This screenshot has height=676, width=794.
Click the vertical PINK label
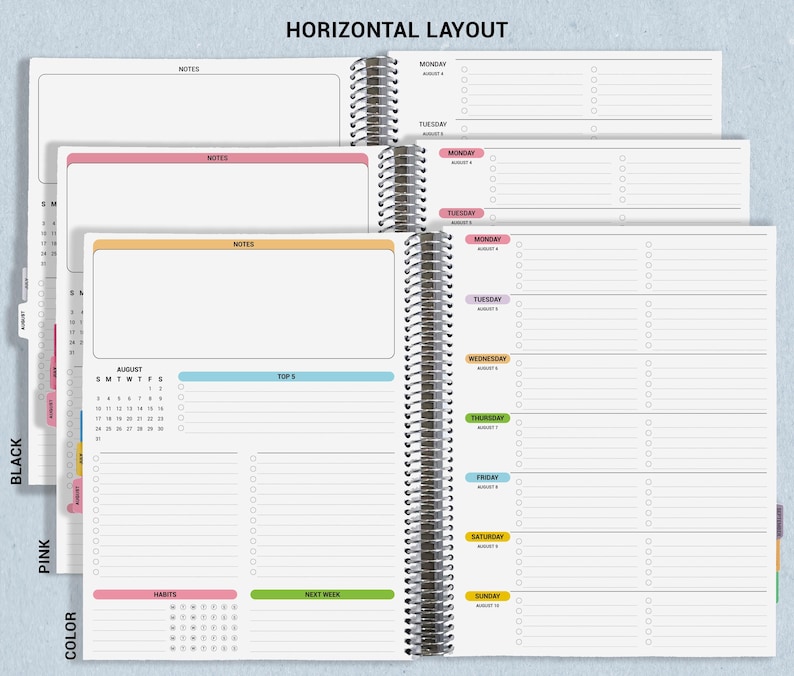pyautogui.click(x=45, y=556)
